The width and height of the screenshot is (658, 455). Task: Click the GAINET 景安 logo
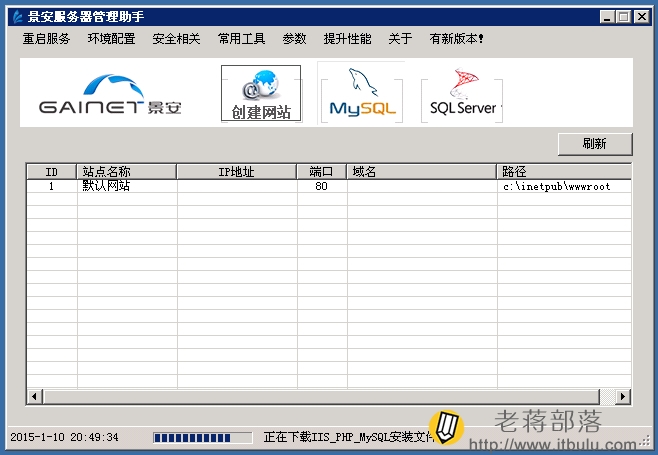coord(110,94)
